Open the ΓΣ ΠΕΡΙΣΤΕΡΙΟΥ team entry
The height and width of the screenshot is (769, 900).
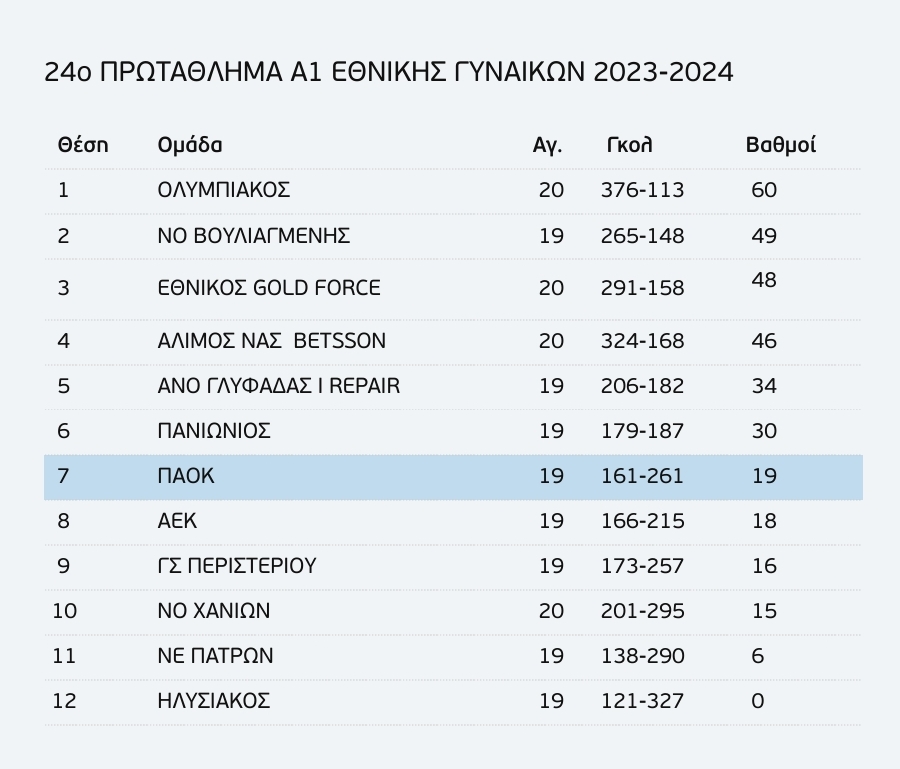tap(236, 566)
